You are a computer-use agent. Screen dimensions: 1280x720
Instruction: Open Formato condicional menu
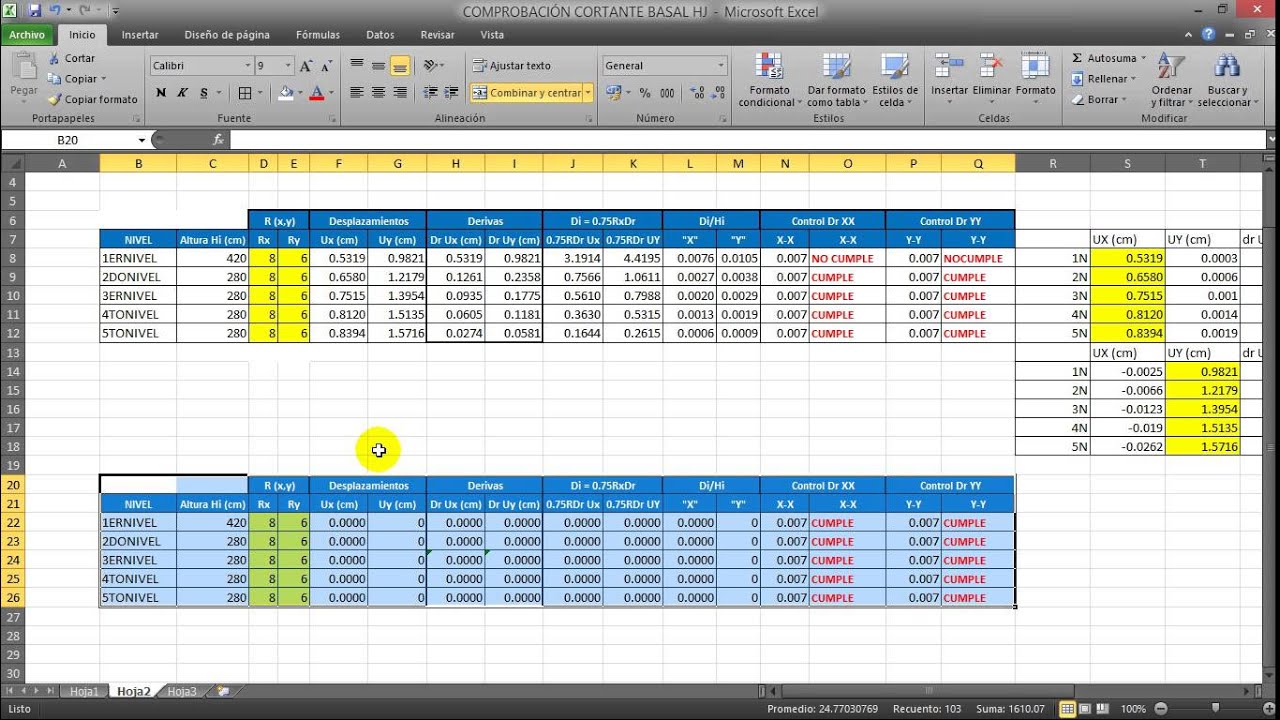point(768,80)
